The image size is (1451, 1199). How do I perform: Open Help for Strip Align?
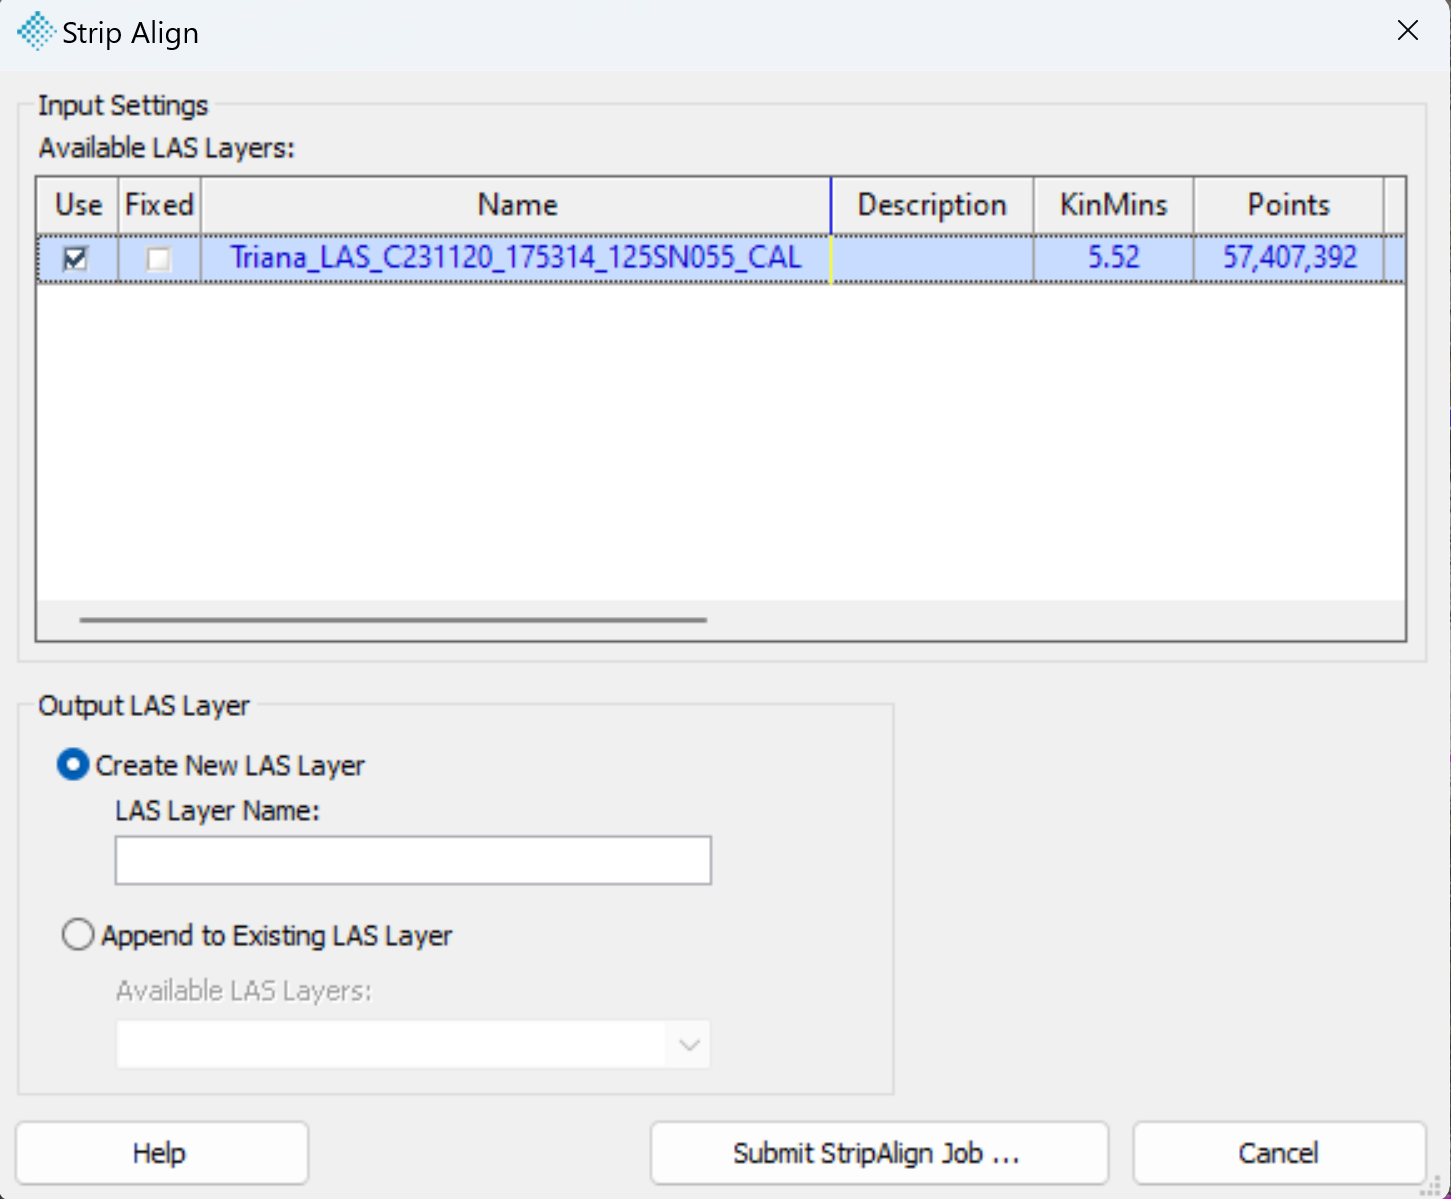click(x=161, y=1153)
